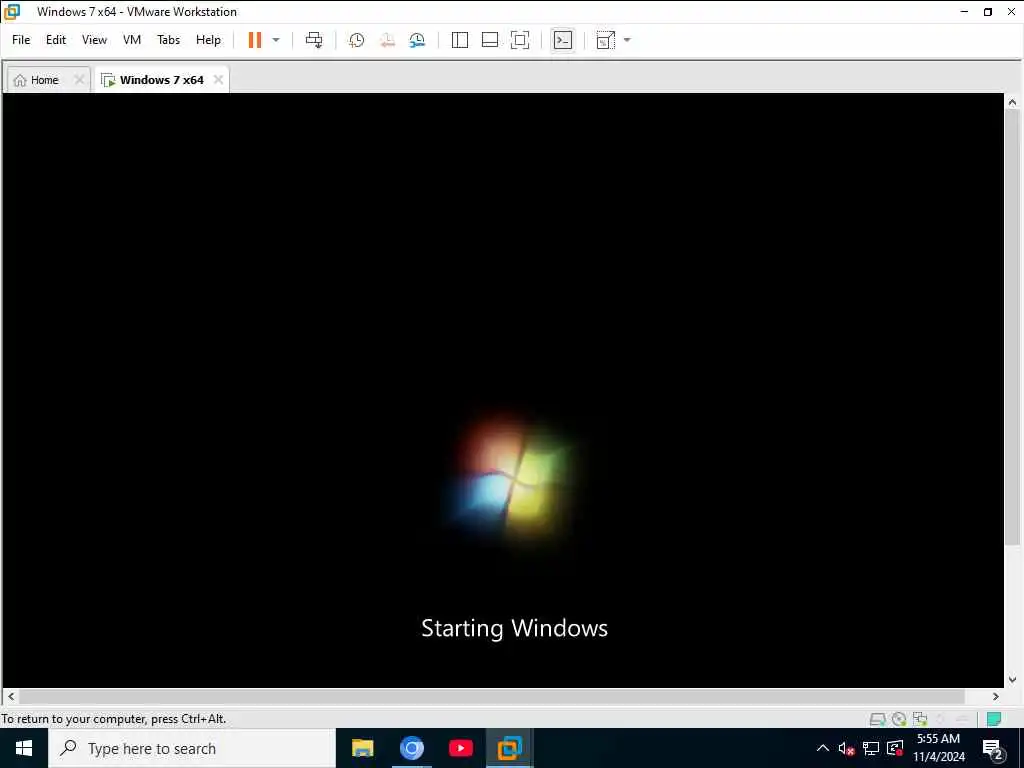1024x768 pixels.
Task: Click the revert to snapshot icon
Action: 387,40
